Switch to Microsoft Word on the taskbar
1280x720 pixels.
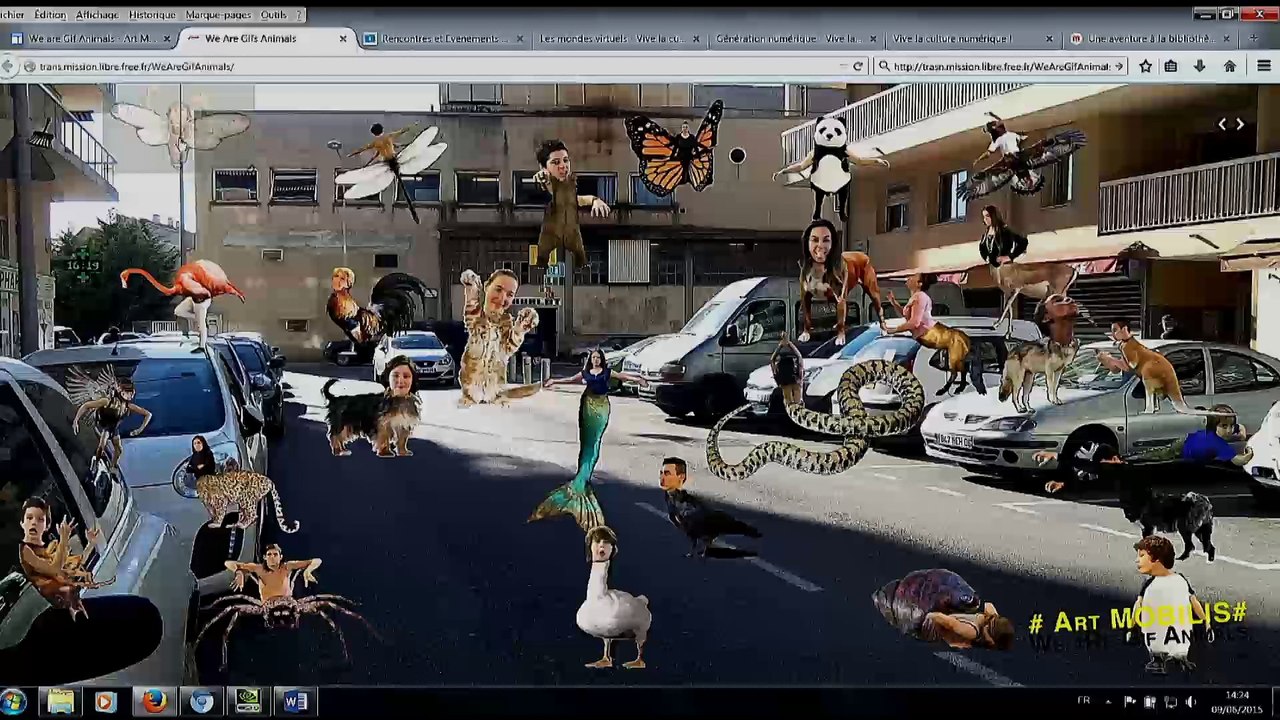click(295, 702)
